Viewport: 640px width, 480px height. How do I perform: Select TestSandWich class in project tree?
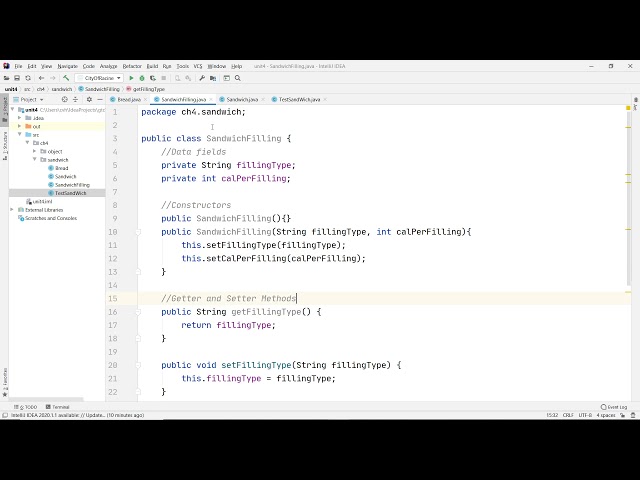(67, 193)
